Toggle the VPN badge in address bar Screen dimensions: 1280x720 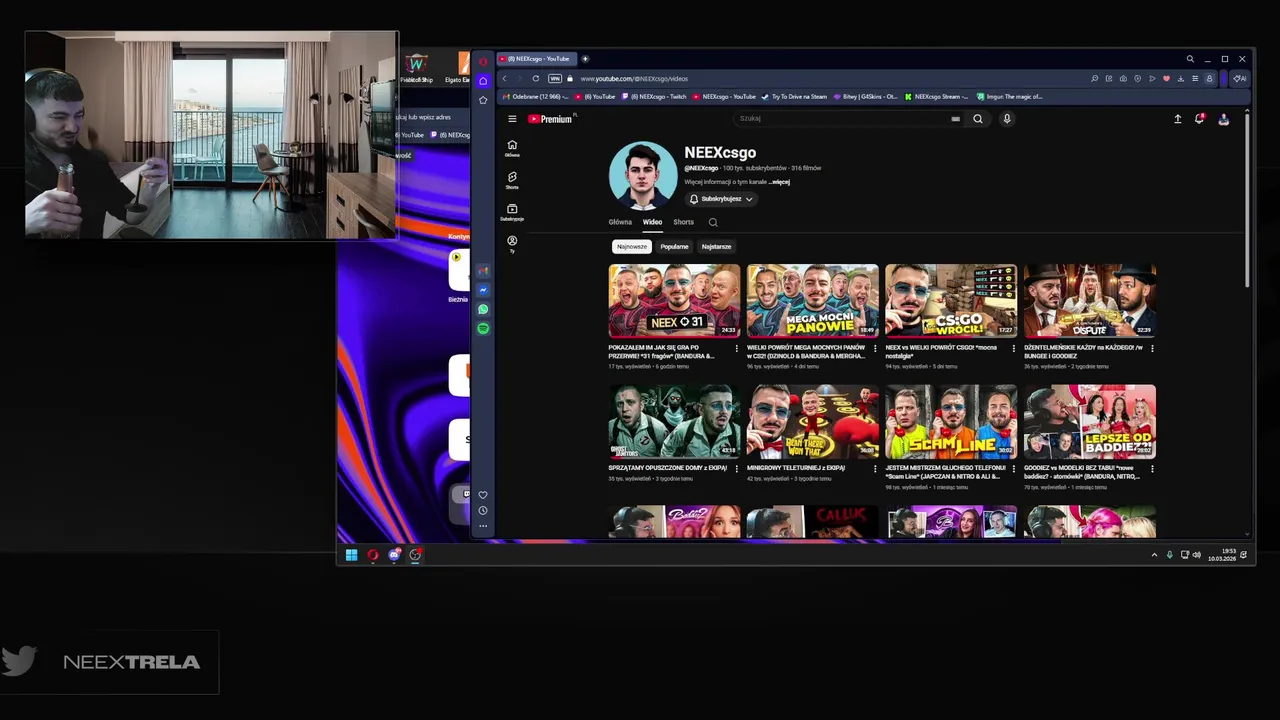(x=555, y=78)
